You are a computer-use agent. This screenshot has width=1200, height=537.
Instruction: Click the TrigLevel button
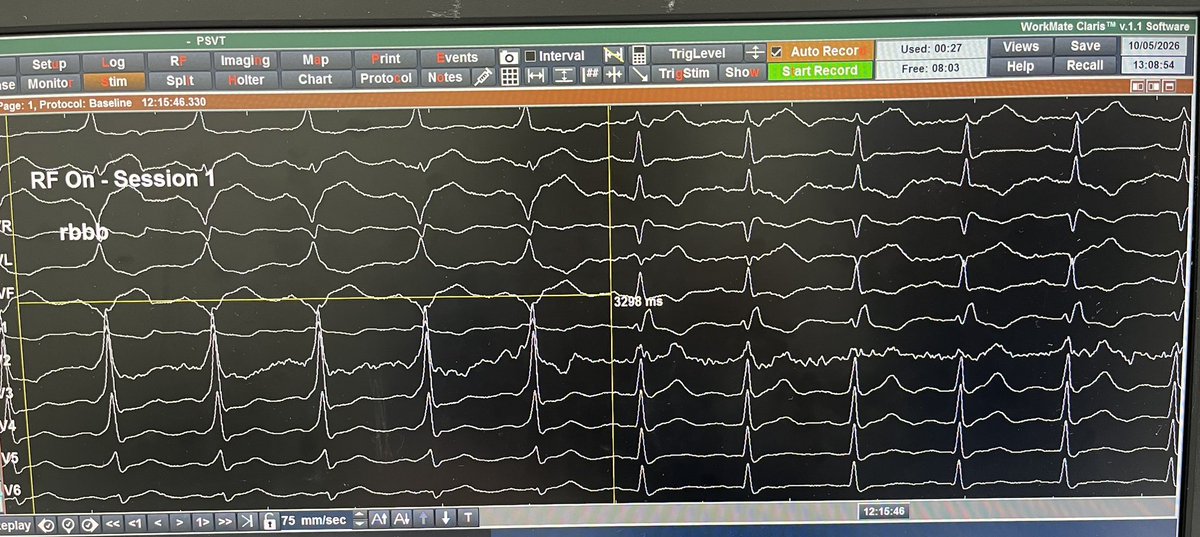pos(696,53)
